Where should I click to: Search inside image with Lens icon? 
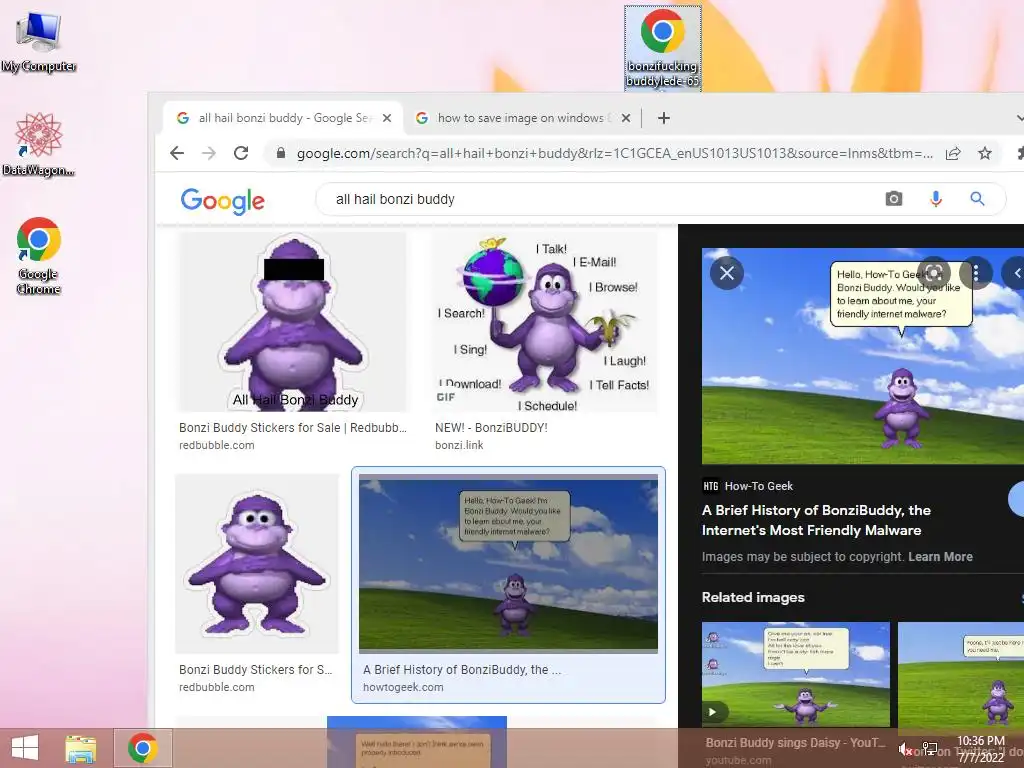click(934, 273)
